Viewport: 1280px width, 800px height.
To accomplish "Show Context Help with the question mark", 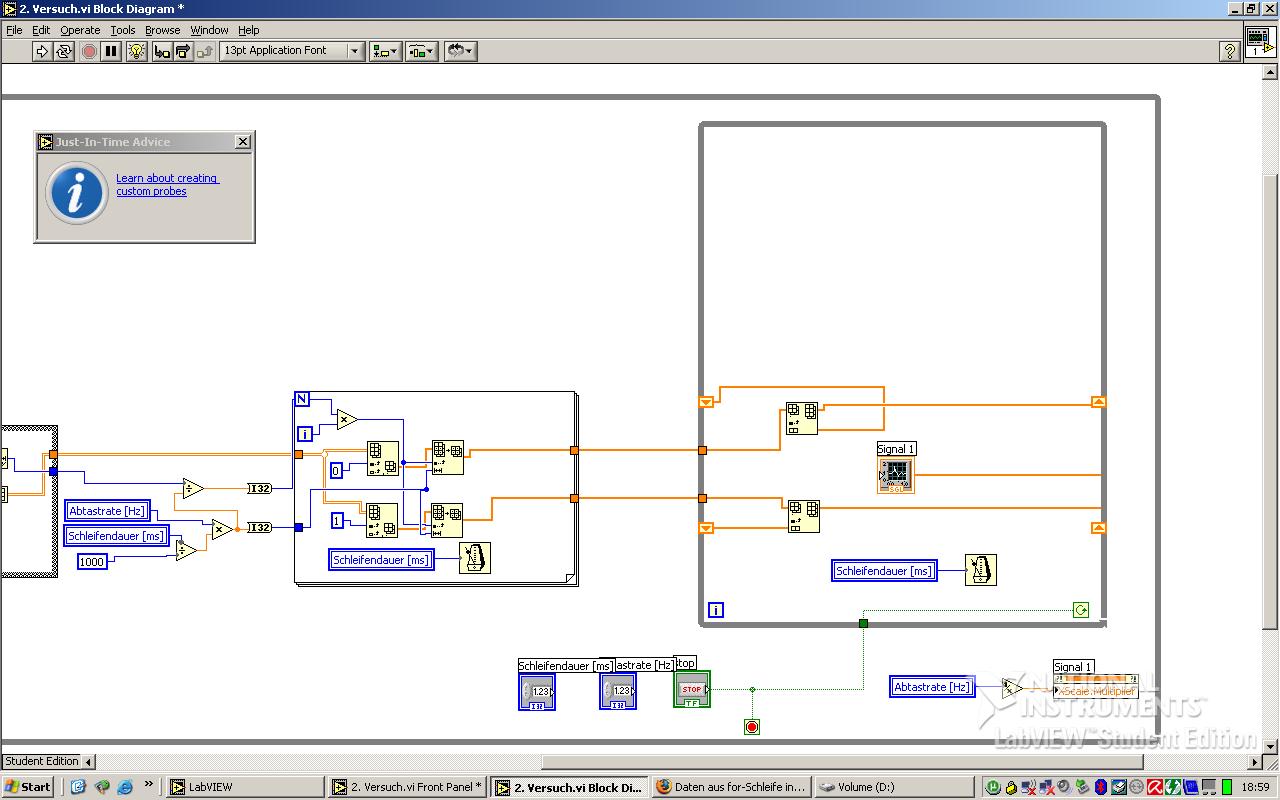I will click(1230, 51).
